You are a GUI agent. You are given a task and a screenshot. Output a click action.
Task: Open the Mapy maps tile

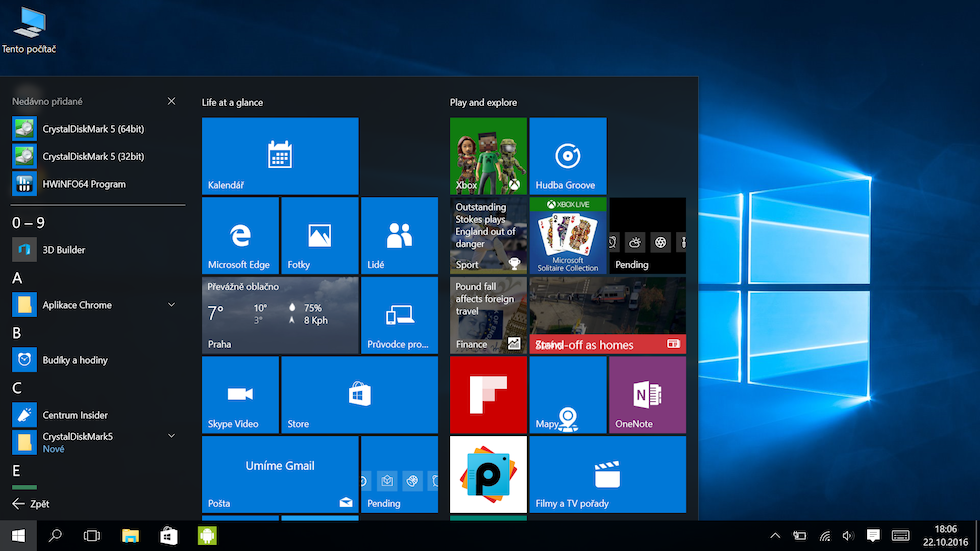[x=567, y=394]
